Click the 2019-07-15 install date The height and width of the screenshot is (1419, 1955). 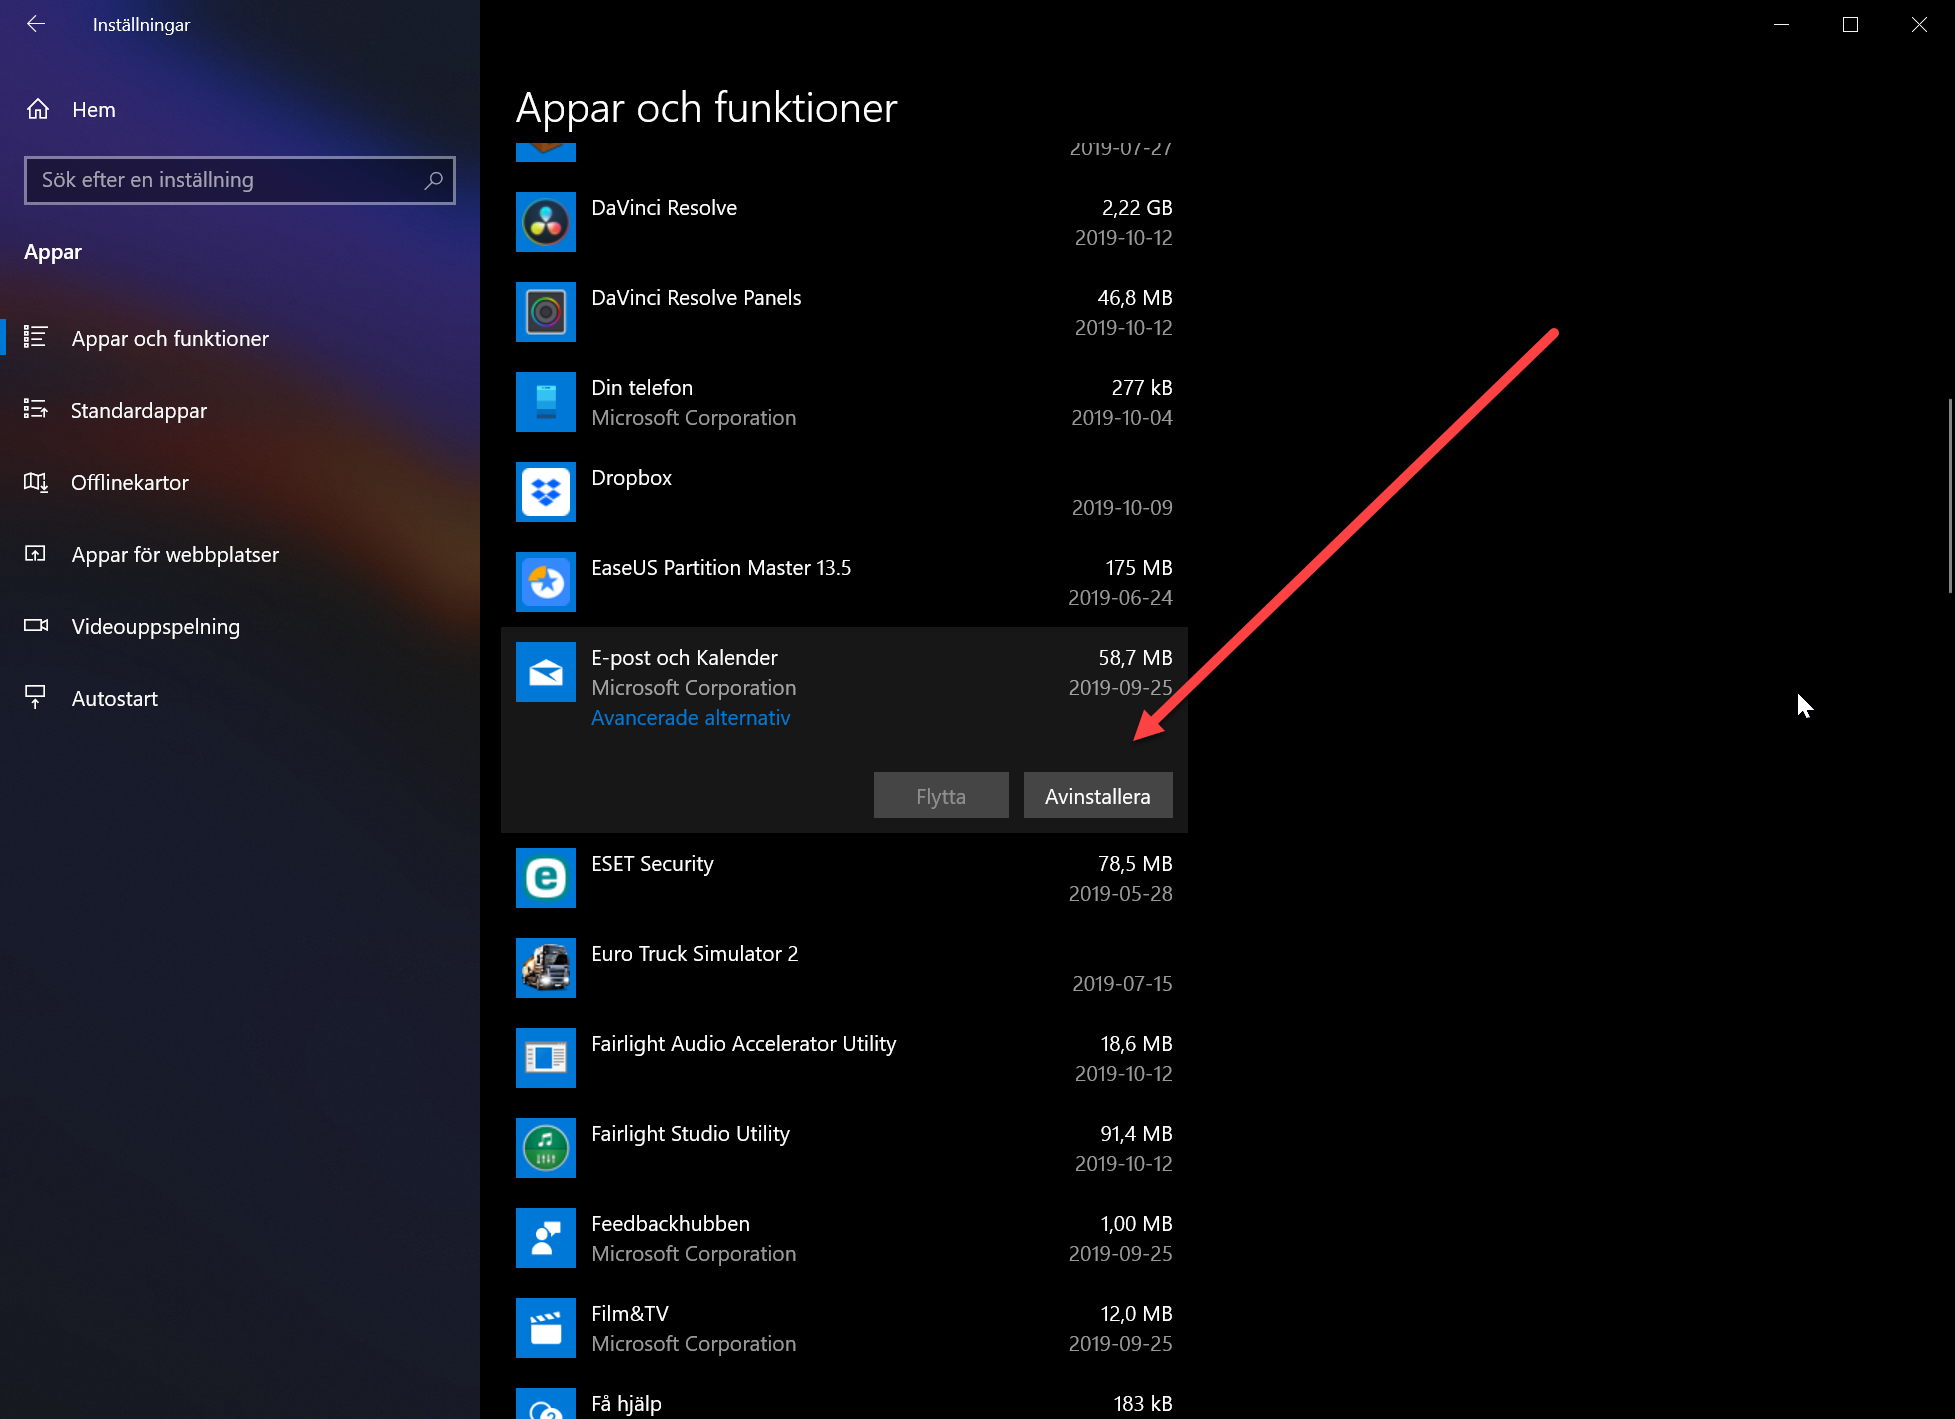(1122, 984)
